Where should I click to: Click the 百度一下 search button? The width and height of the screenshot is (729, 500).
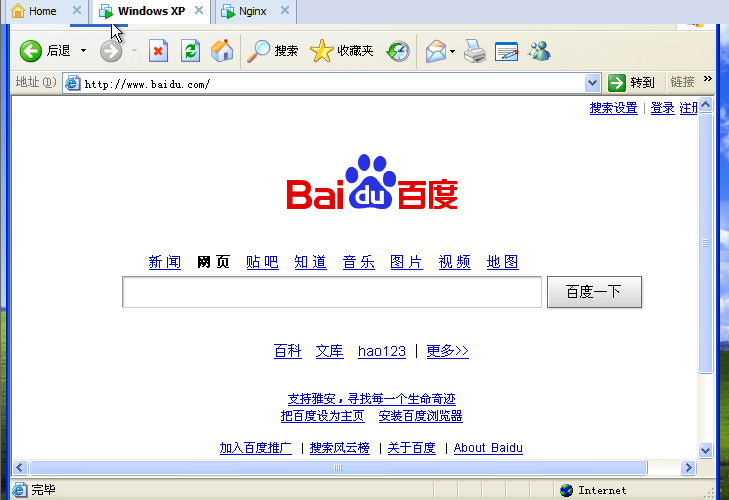[594, 292]
